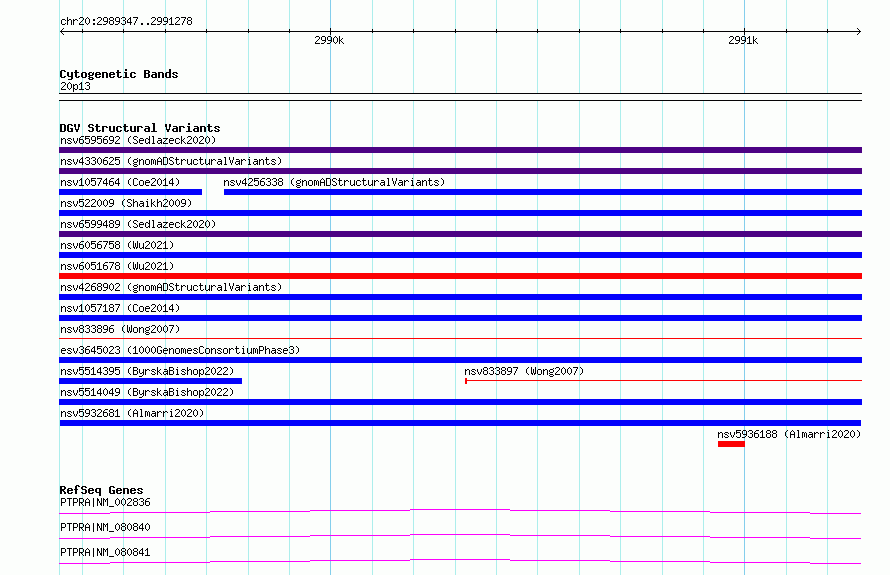Click the blue bar under nsv5514049
Viewport: 890px width, 575px height.
pos(460,402)
